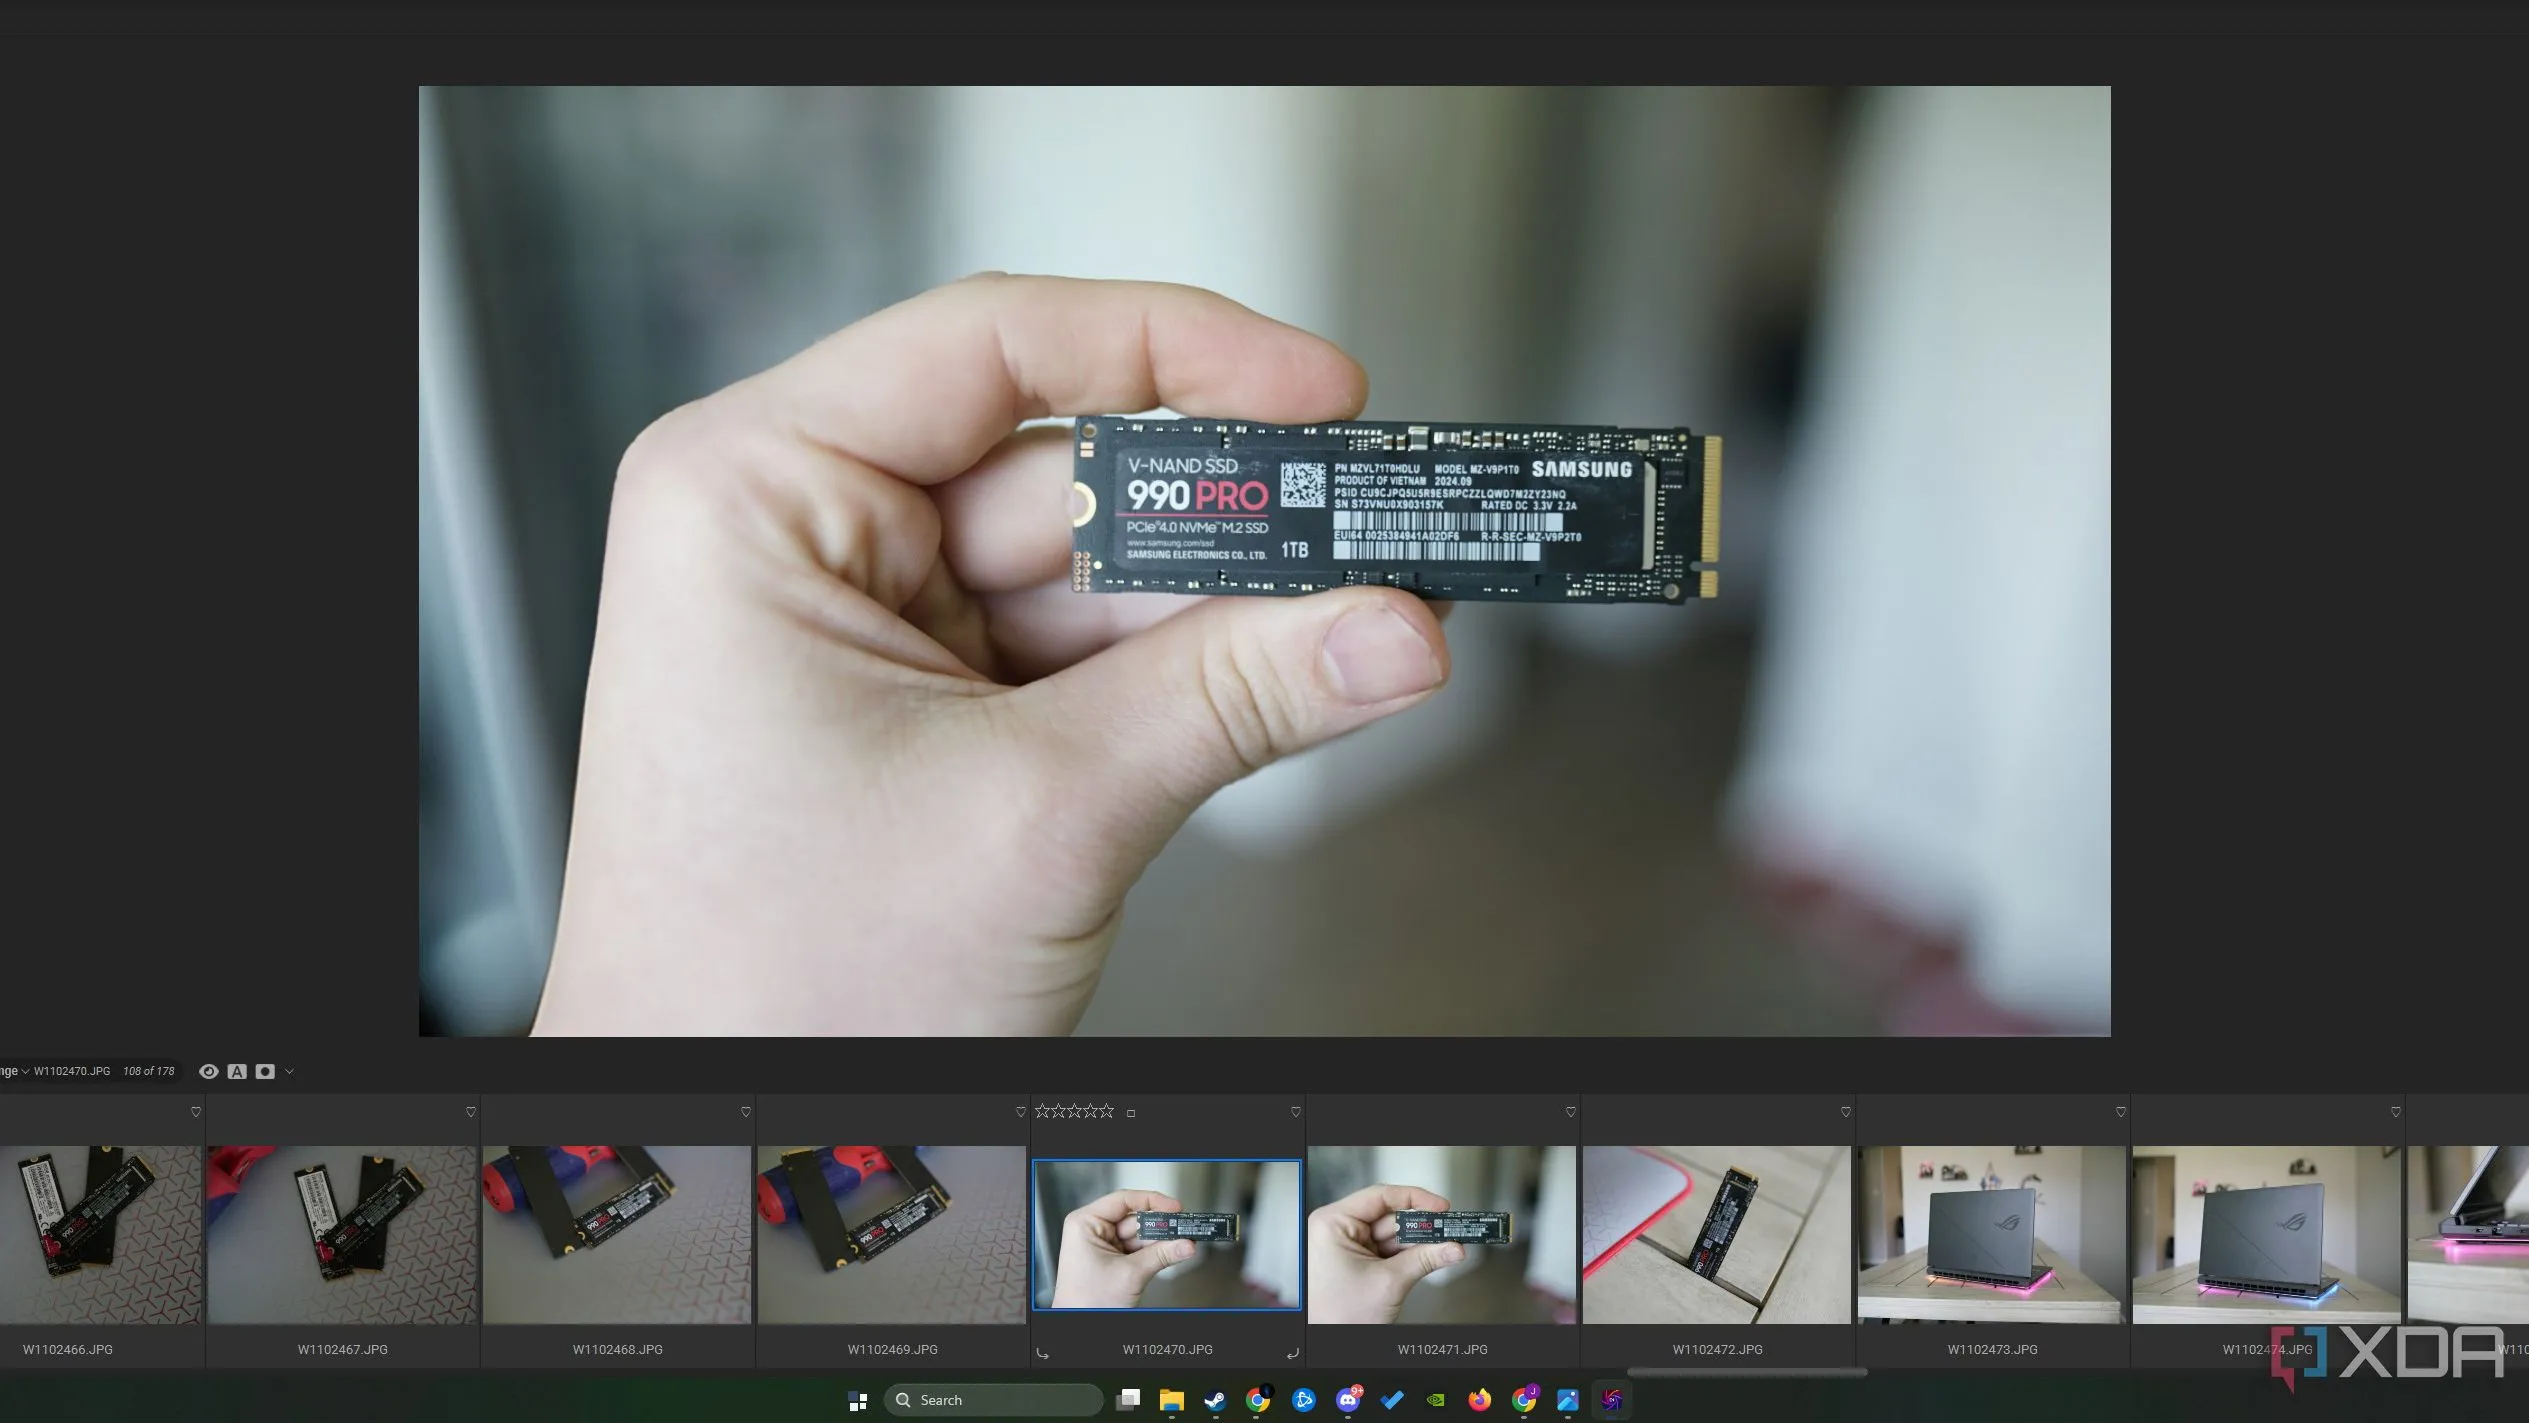
Task: Select the W1102474.JPG laptop thumbnail
Action: (x=2267, y=1235)
